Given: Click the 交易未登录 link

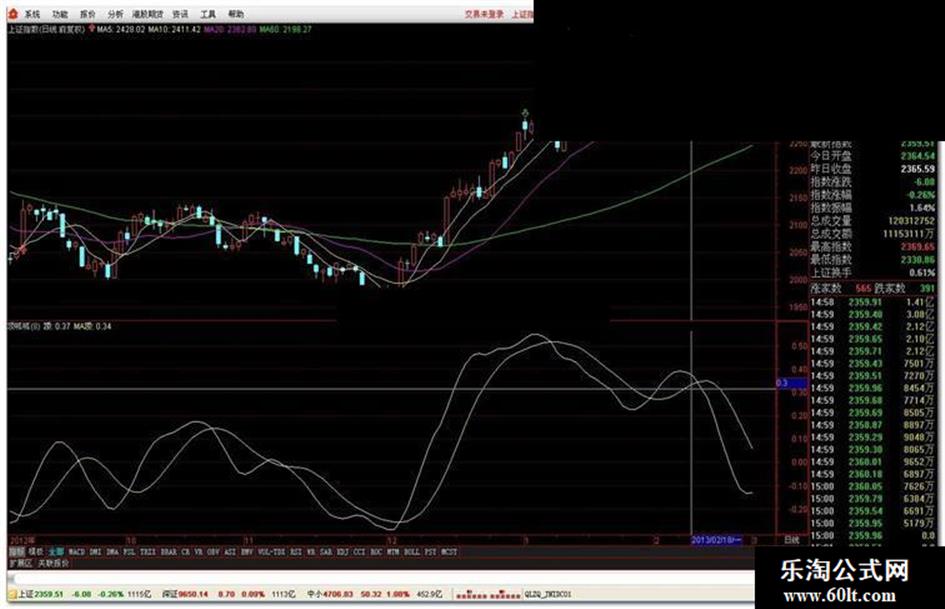Looking at the screenshot, I should pos(483,14).
